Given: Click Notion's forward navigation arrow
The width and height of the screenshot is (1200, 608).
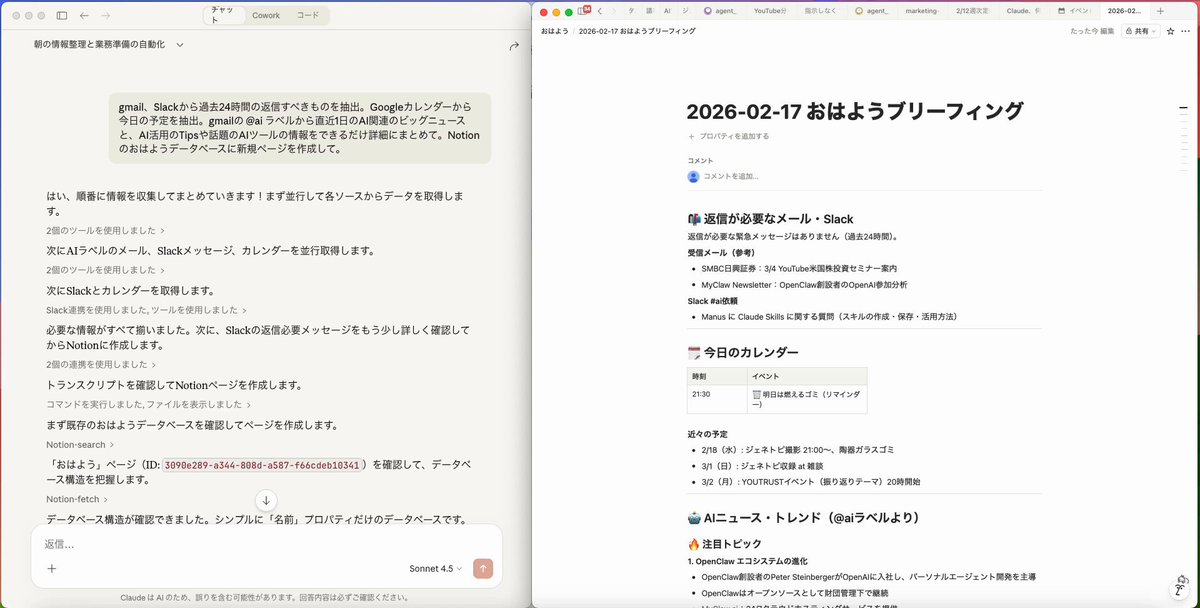Looking at the screenshot, I should tap(613, 11).
